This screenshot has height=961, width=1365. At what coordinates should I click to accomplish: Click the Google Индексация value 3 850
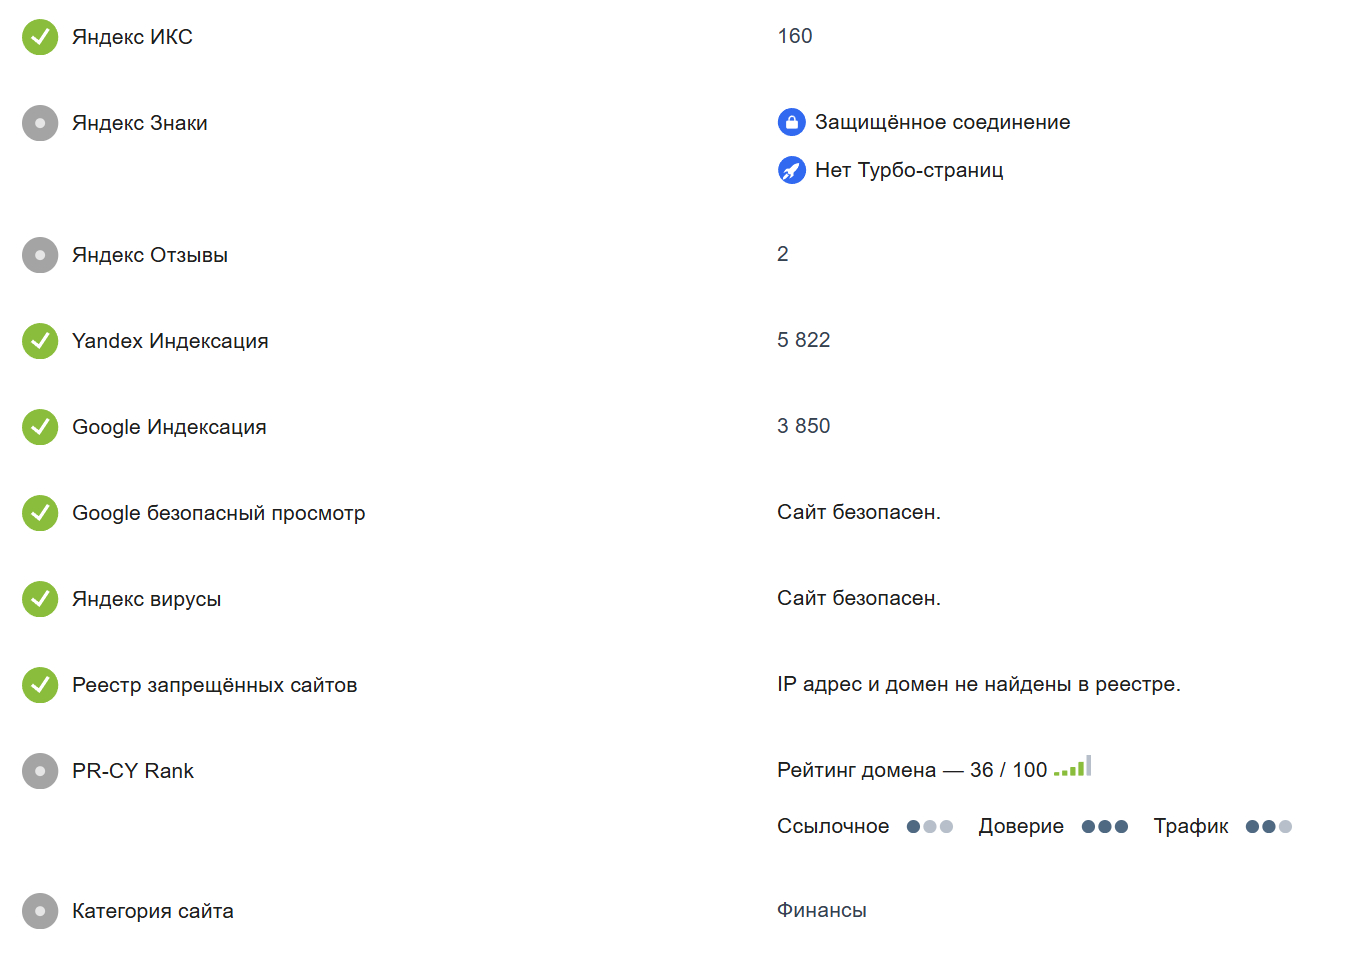(804, 426)
